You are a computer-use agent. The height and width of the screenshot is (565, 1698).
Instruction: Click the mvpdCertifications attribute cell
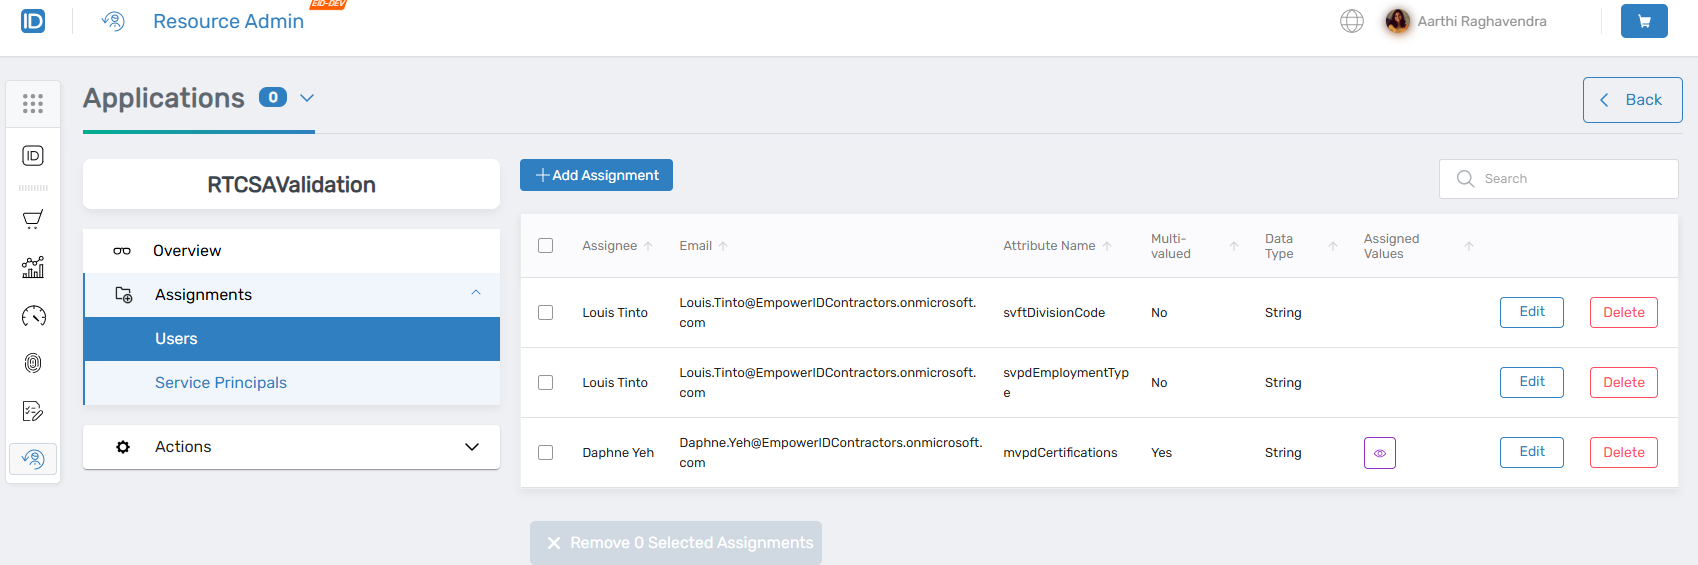coord(1060,453)
